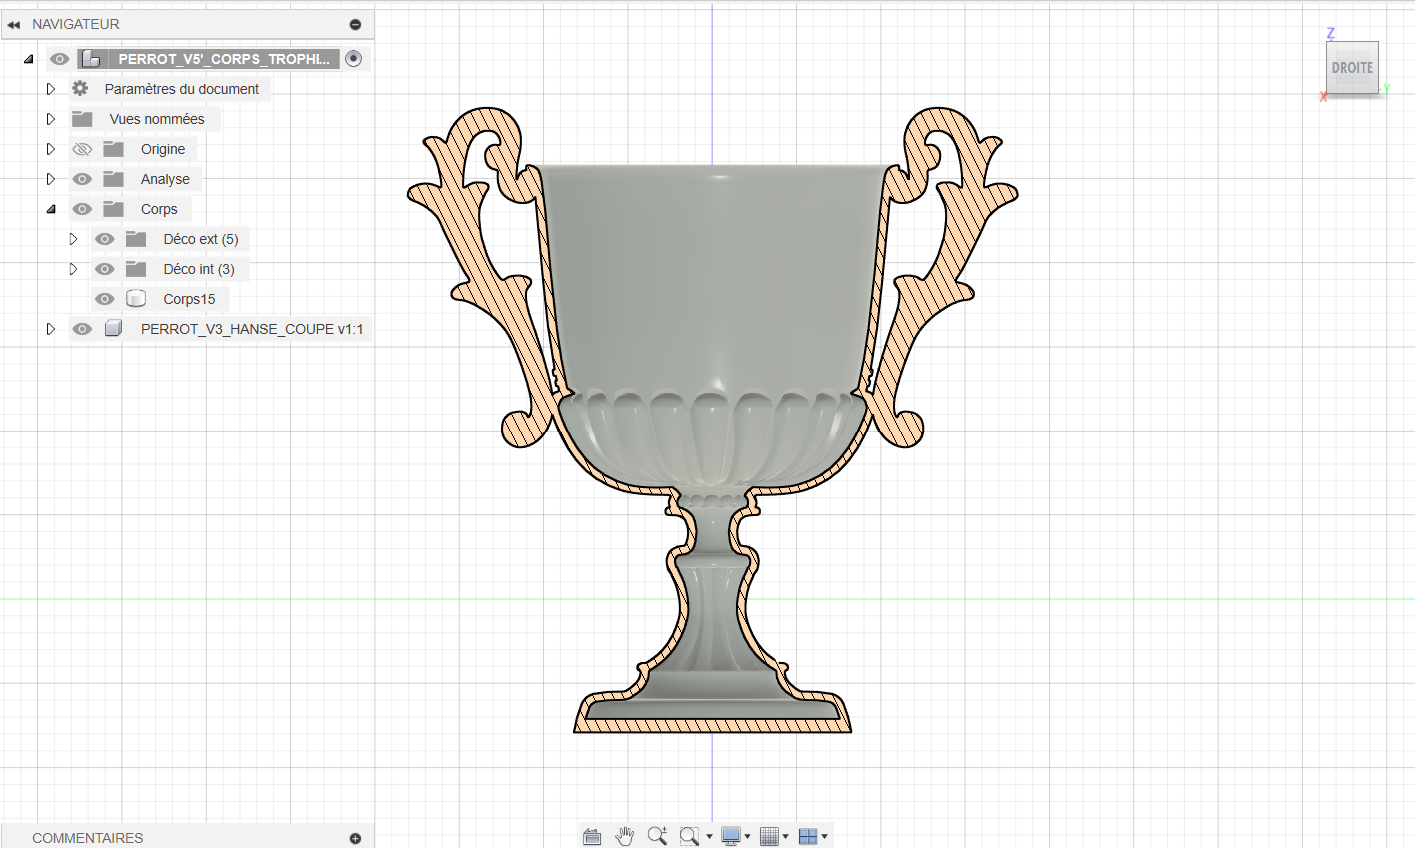Image resolution: width=1415 pixels, height=848 pixels.
Task: Toggle visibility of Déco ext folder
Action: click(104, 239)
